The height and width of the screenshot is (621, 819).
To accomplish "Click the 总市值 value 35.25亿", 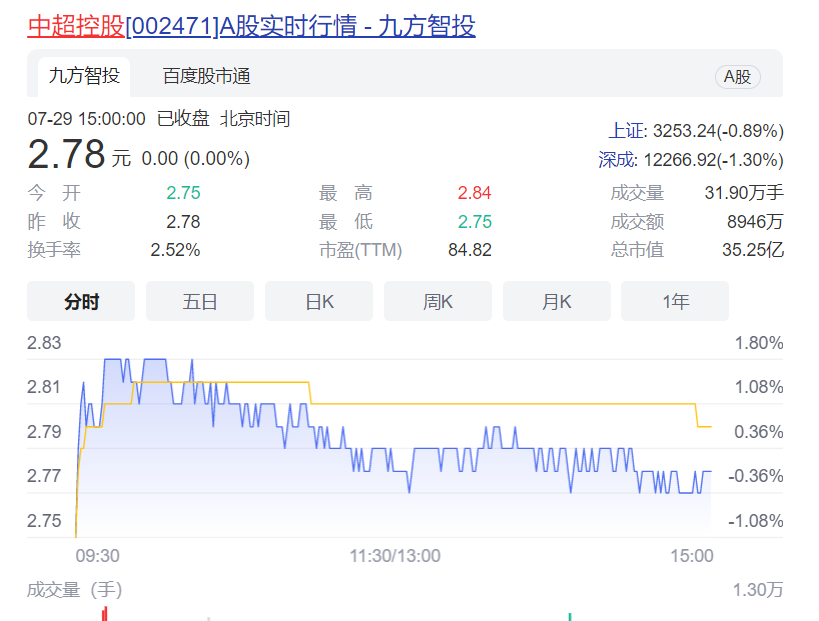I will pyautogui.click(x=753, y=250).
